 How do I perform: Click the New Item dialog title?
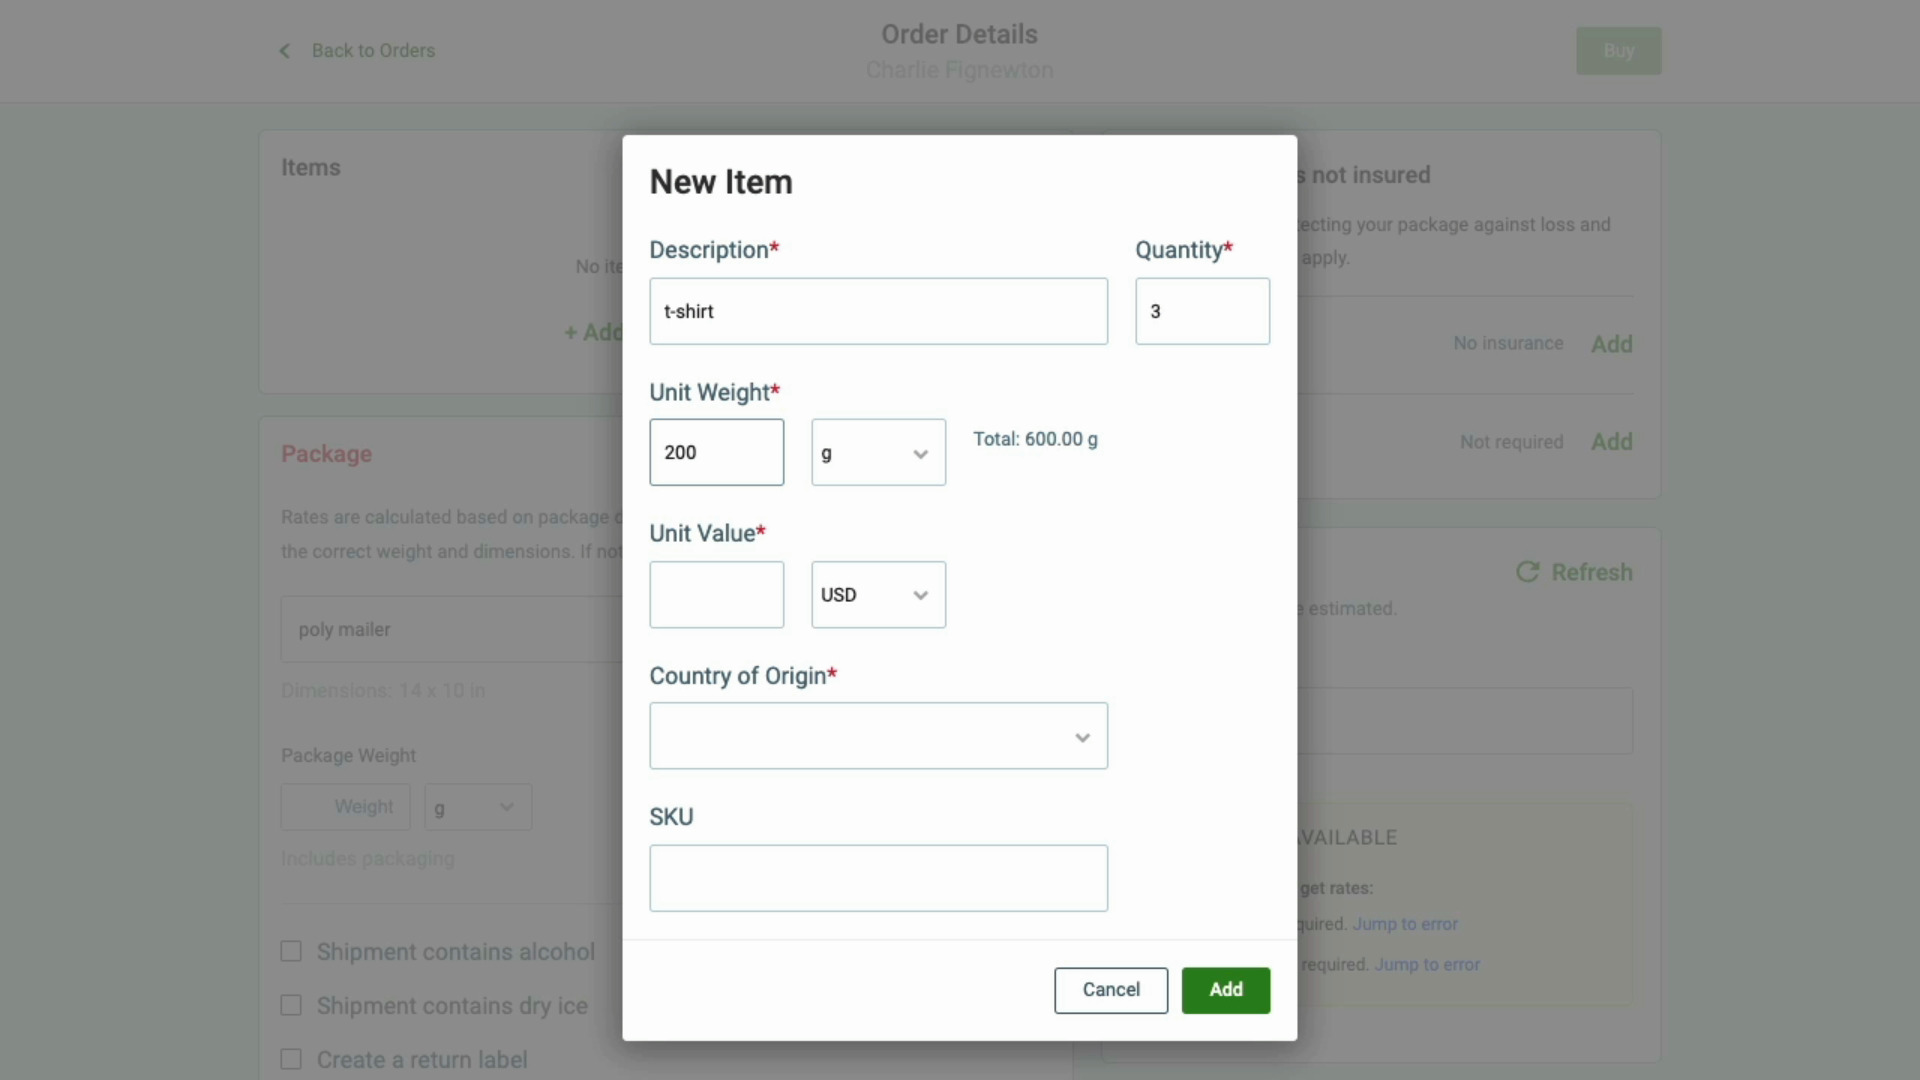tap(720, 182)
